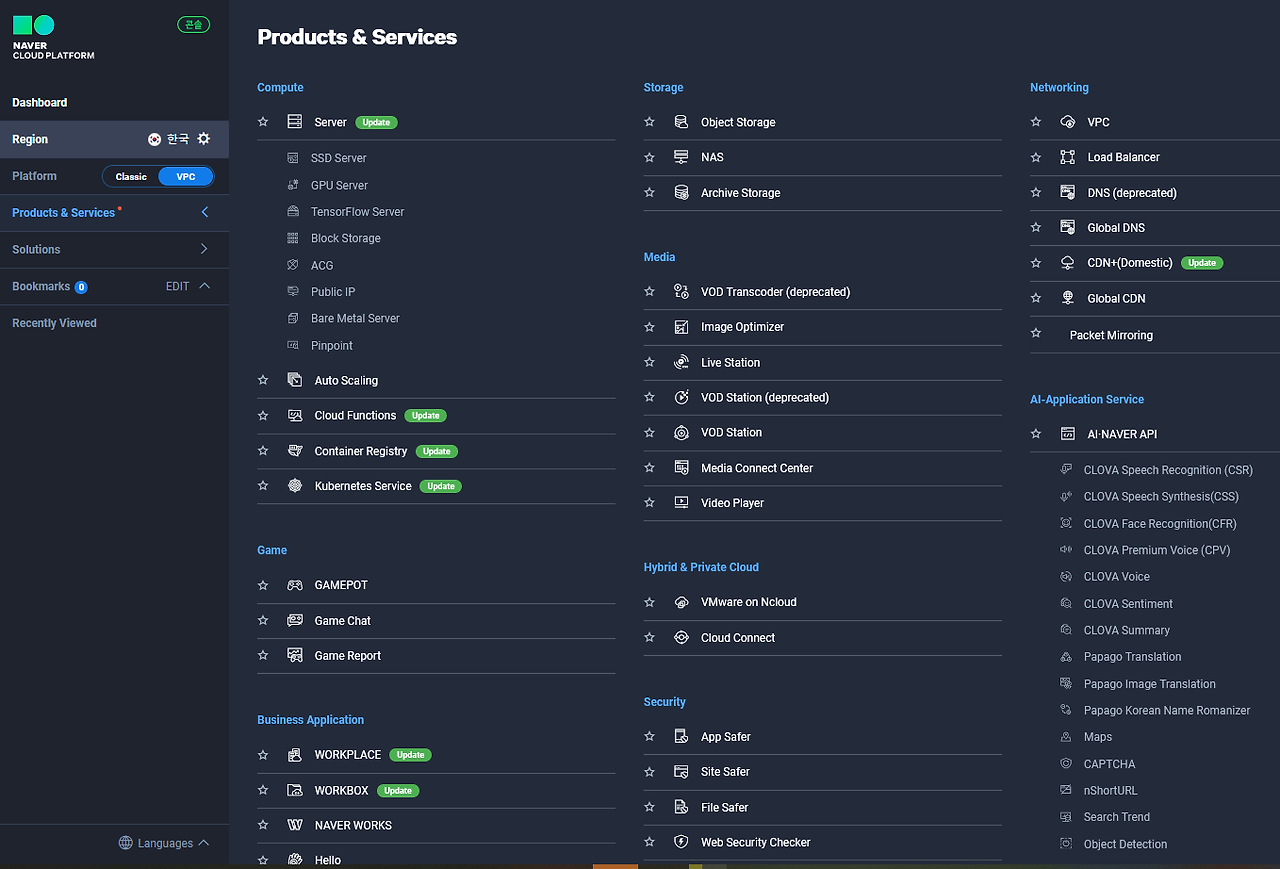Open the Recently Viewed section
The width and height of the screenshot is (1280, 869).
[54, 323]
